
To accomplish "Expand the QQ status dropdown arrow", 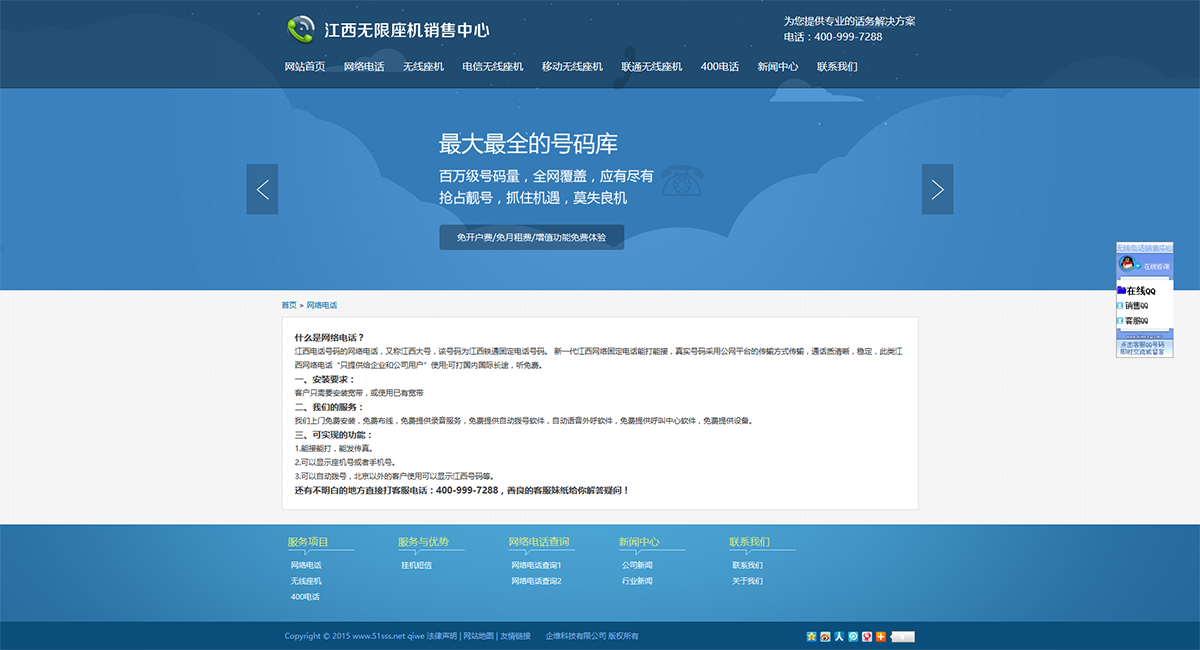I will (x=1138, y=266).
